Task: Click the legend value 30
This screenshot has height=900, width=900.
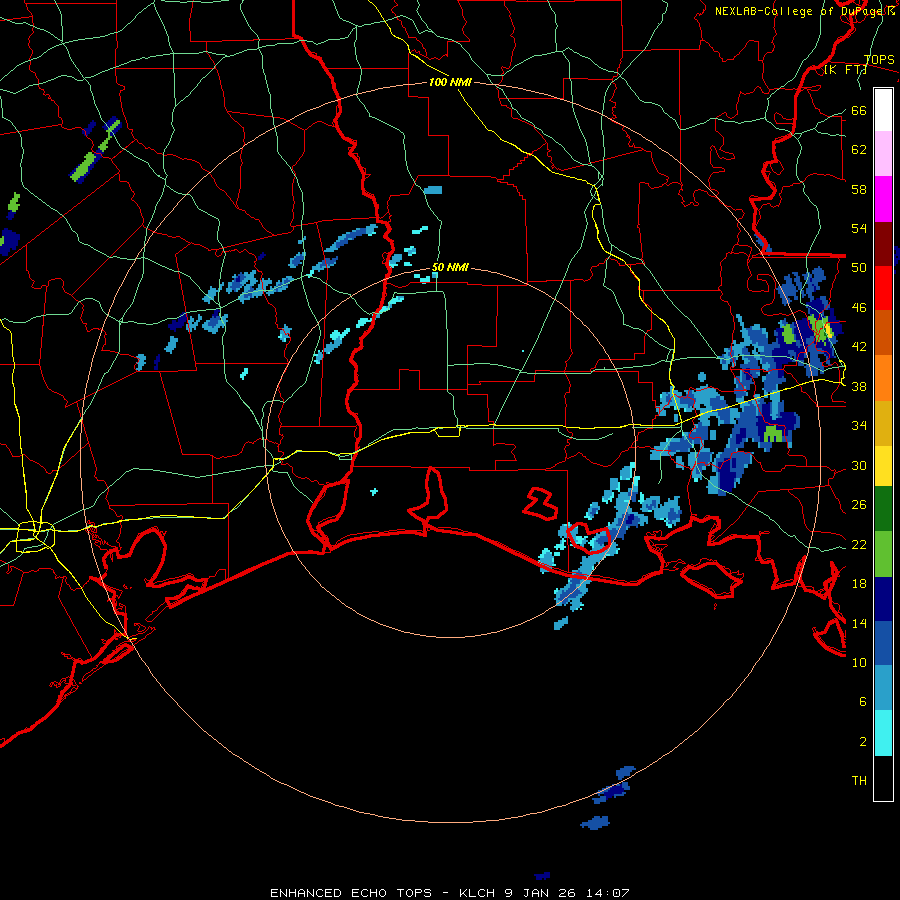Action: 859,465
